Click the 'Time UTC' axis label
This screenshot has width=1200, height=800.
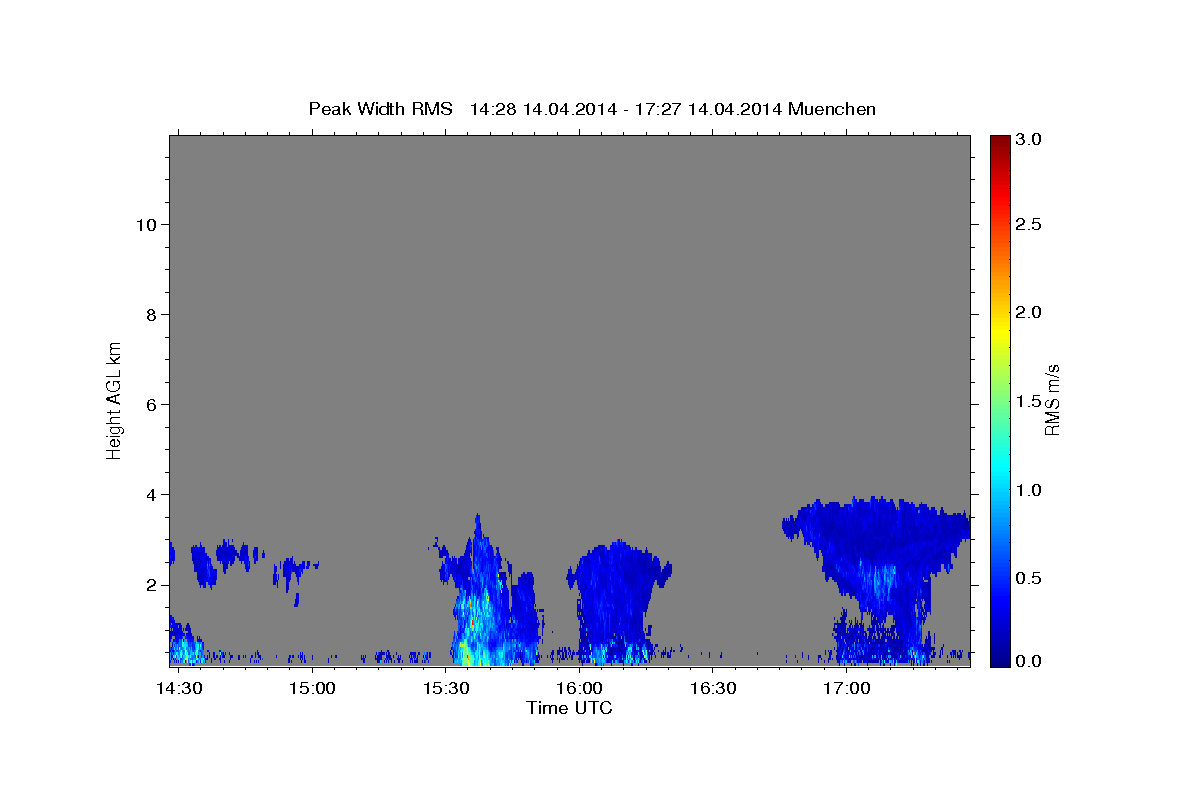point(569,708)
